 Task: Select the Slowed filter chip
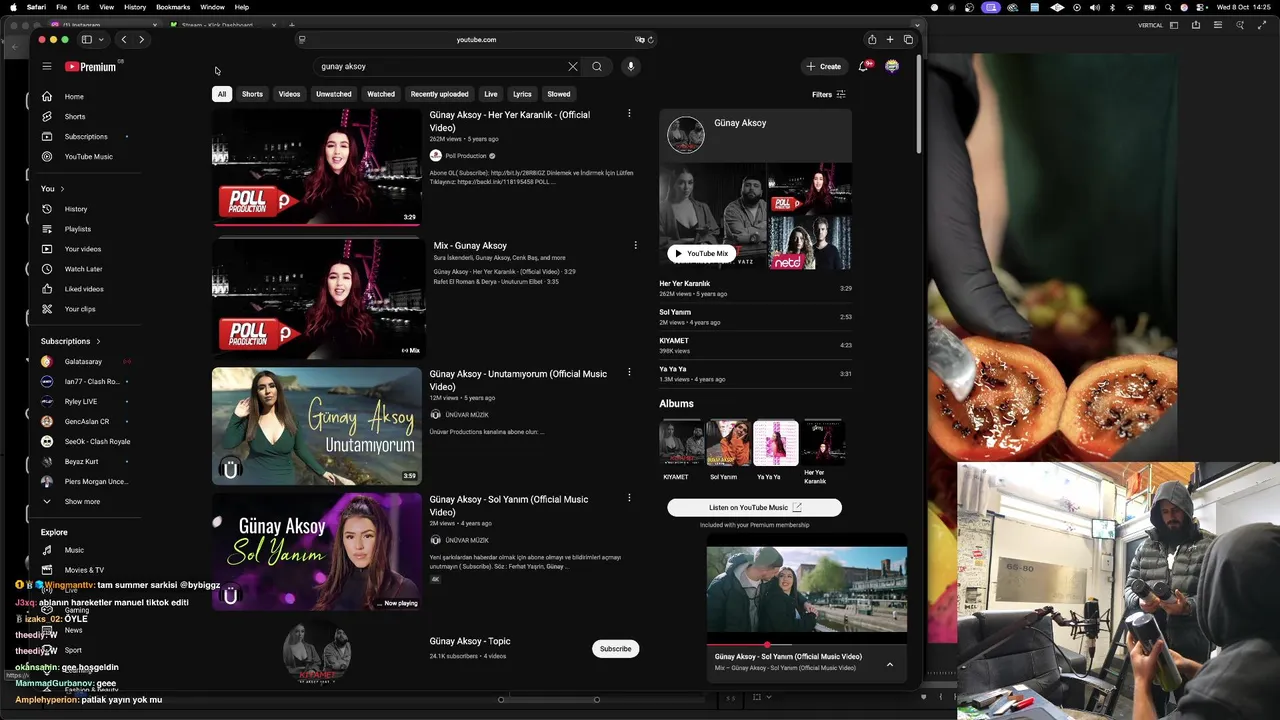tap(559, 94)
